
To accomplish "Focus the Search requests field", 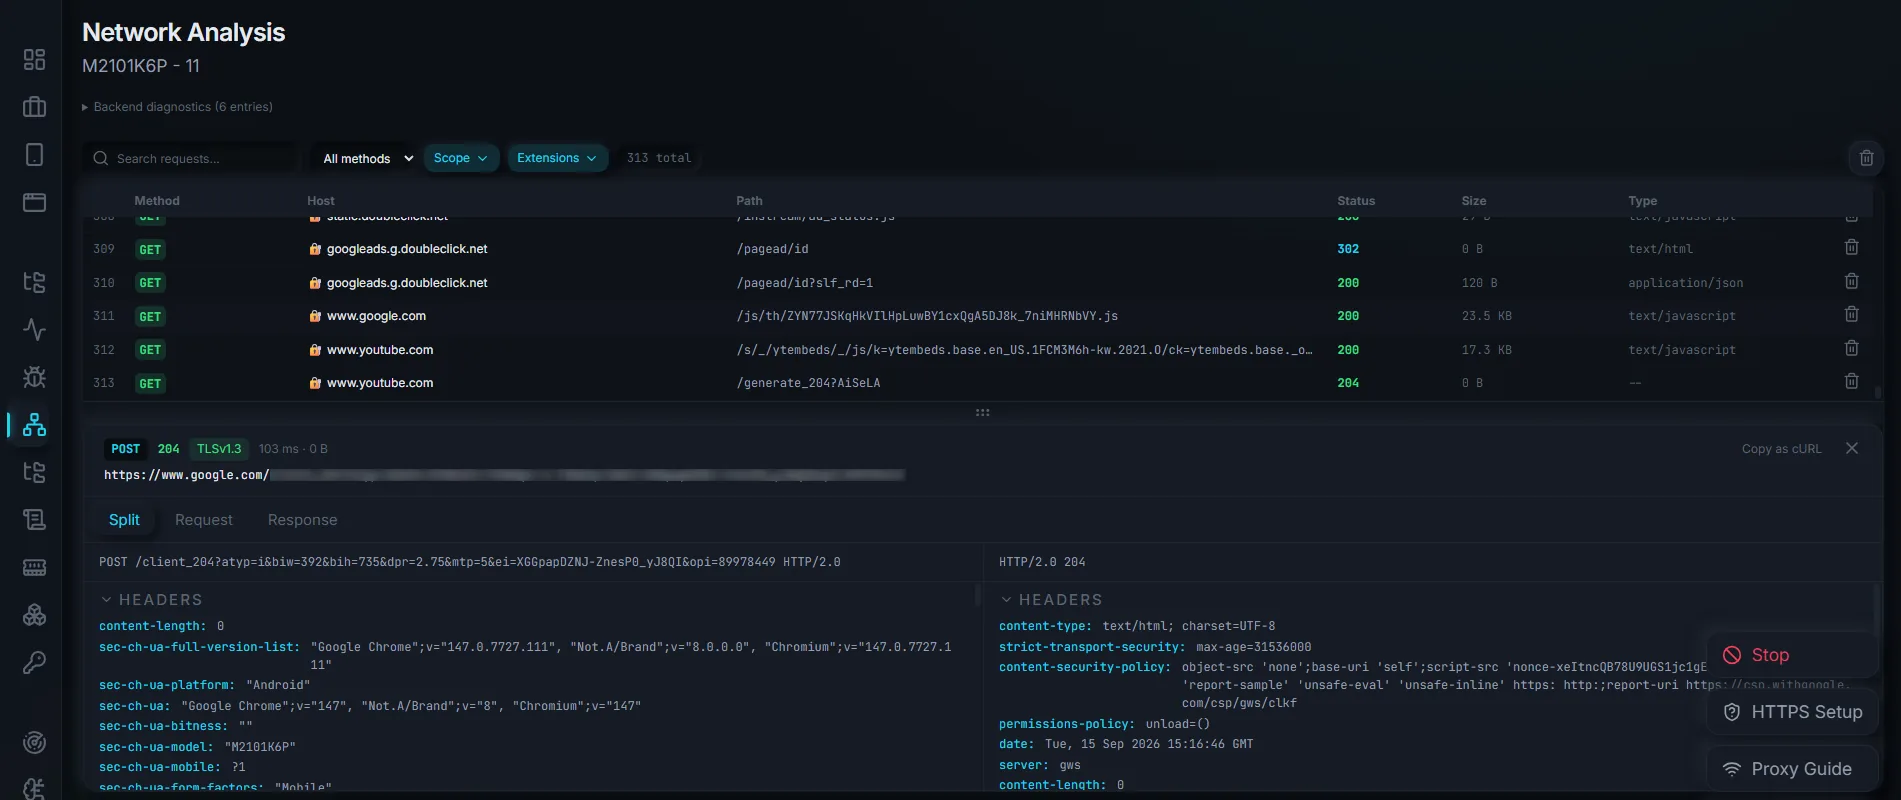I will click(190, 158).
